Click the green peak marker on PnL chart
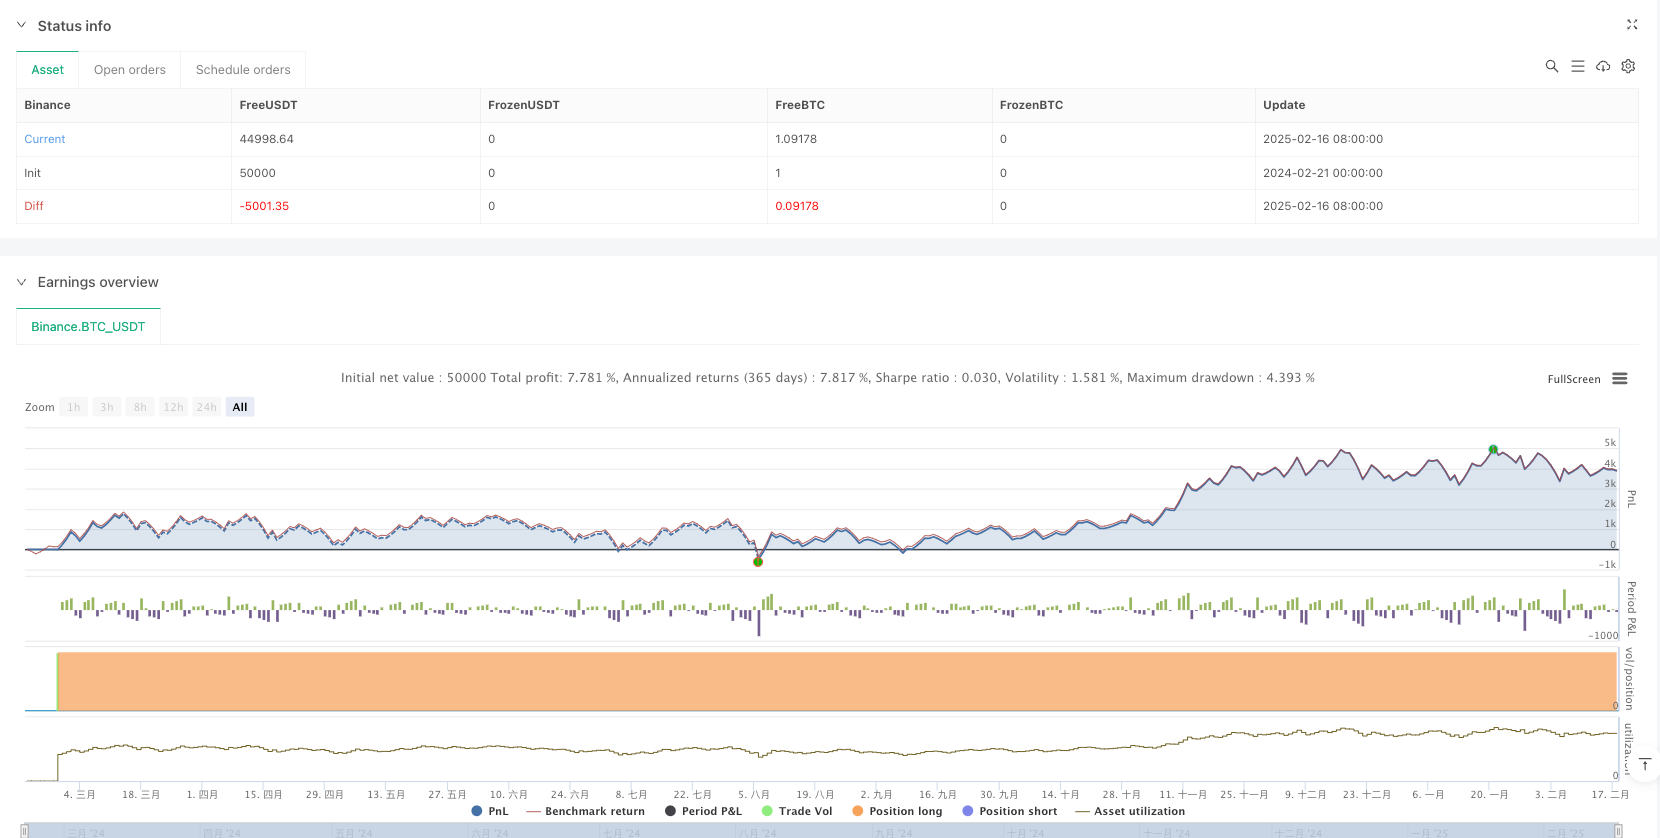Screen dimensions: 1660x838 tap(1493, 450)
